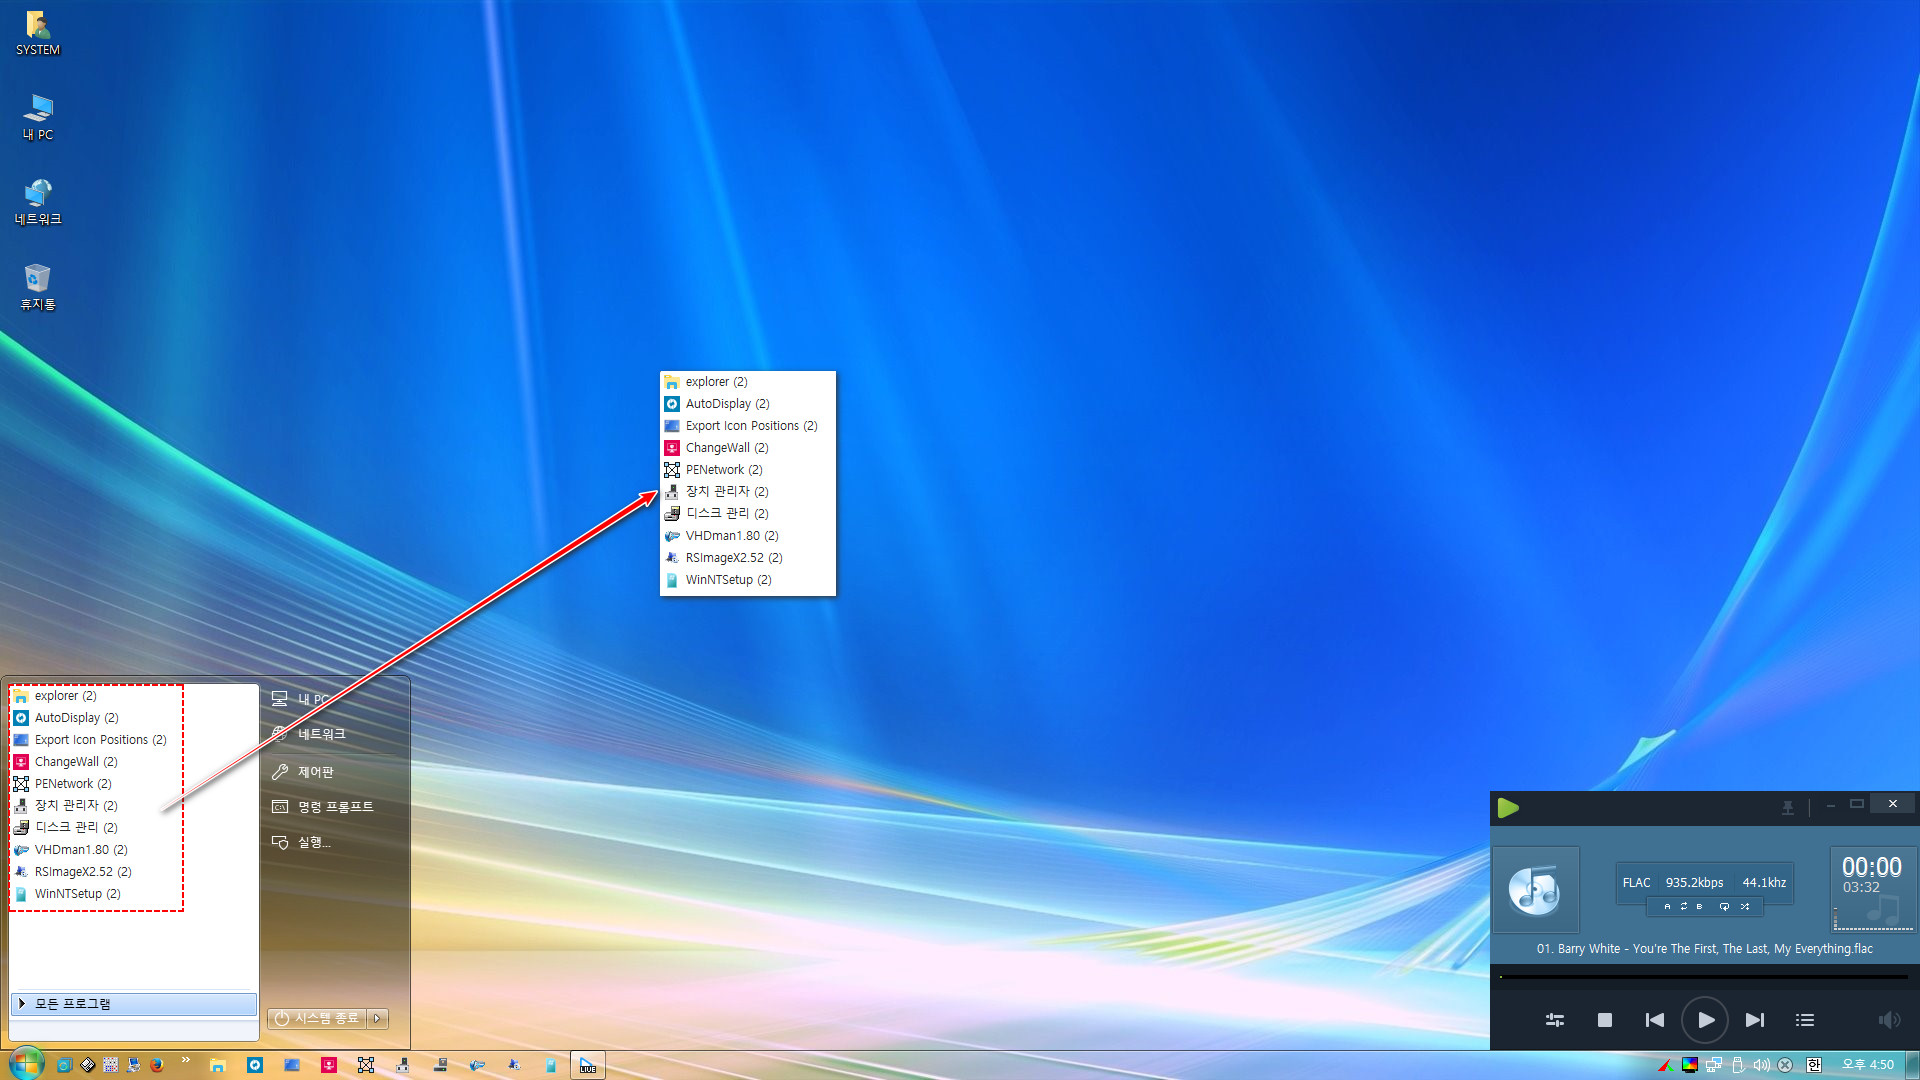Click the clock showing 오후 4:50
The image size is (1920, 1080).
(x=1868, y=1065)
